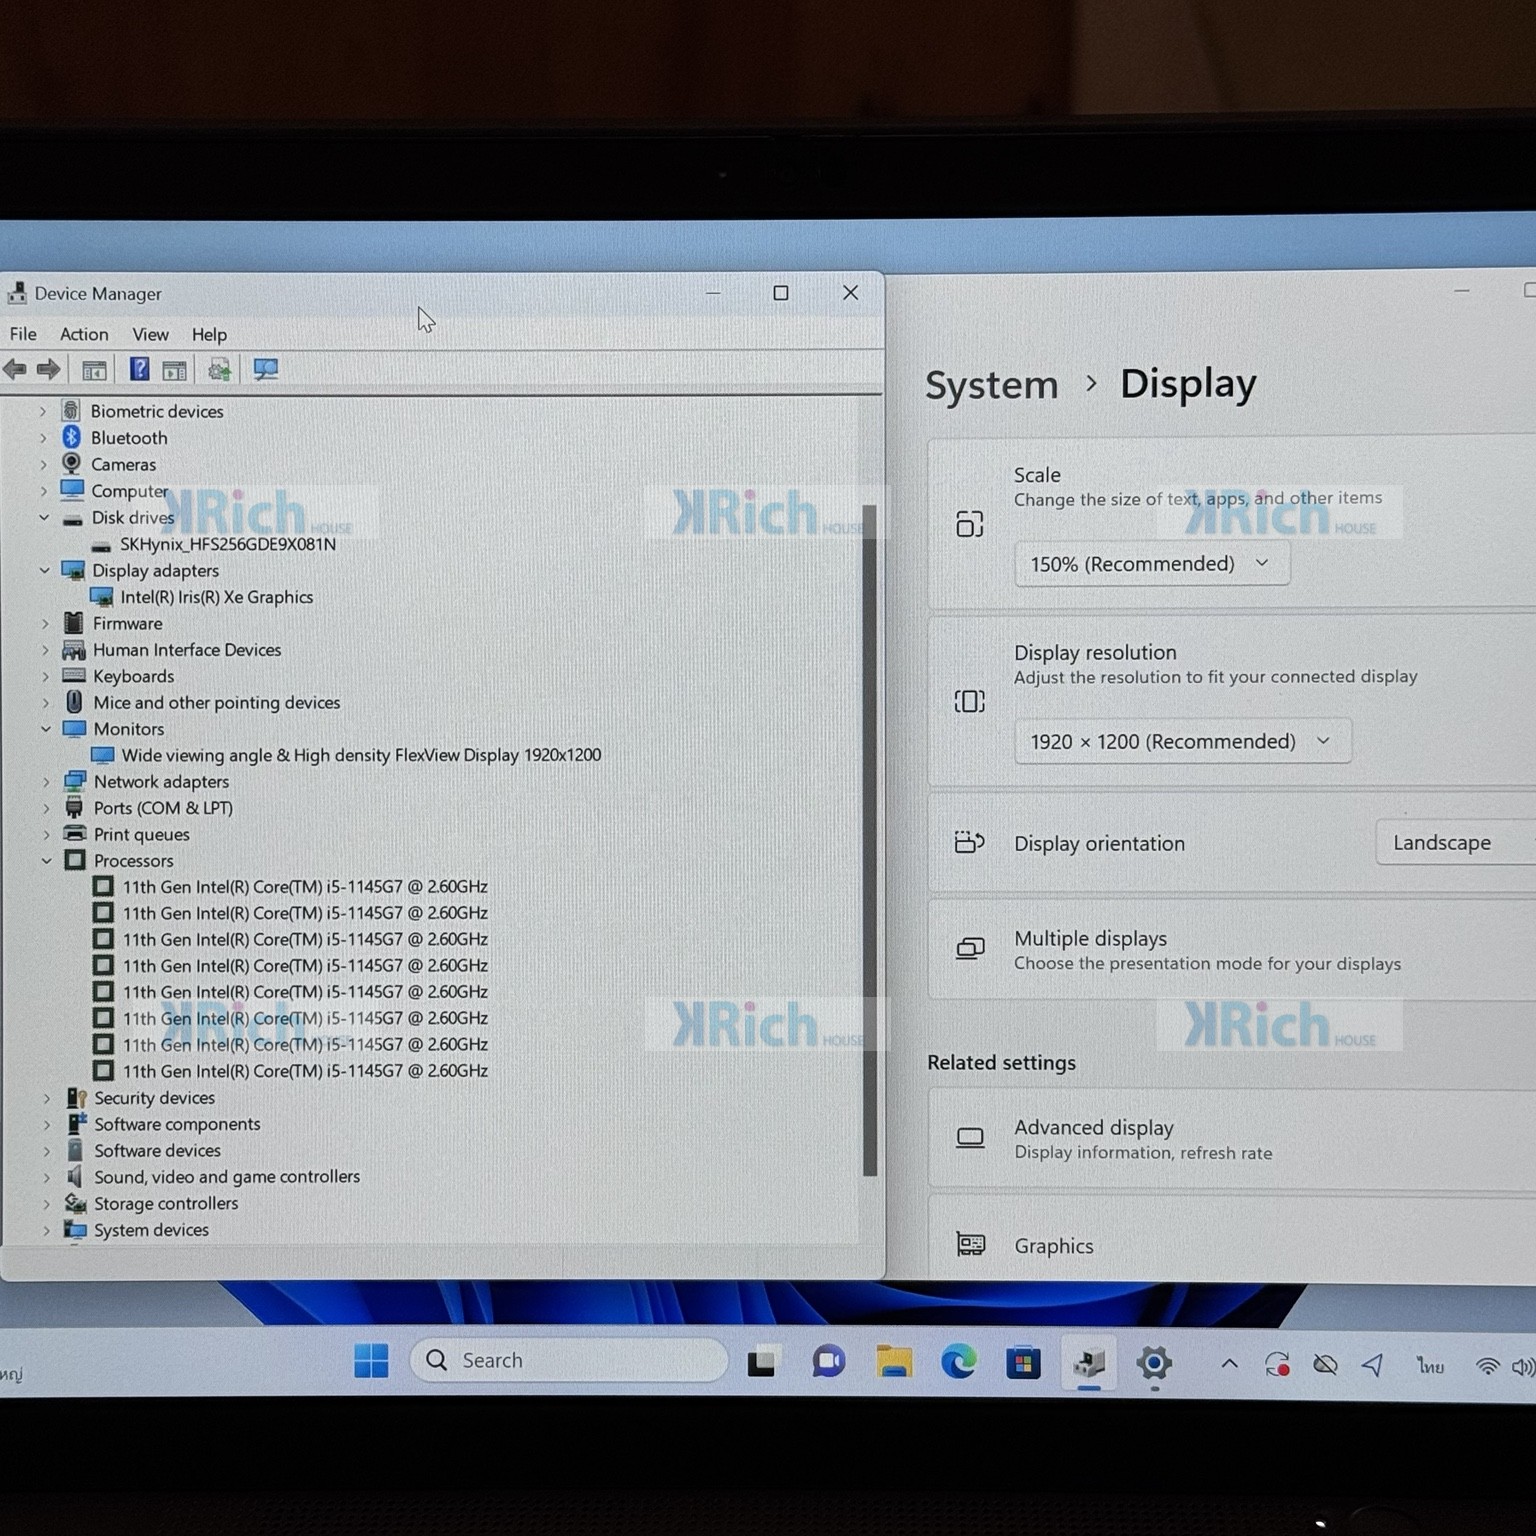1536x1536 pixels.
Task: Expand the Biometric devices node
Action: pyautogui.click(x=43, y=411)
